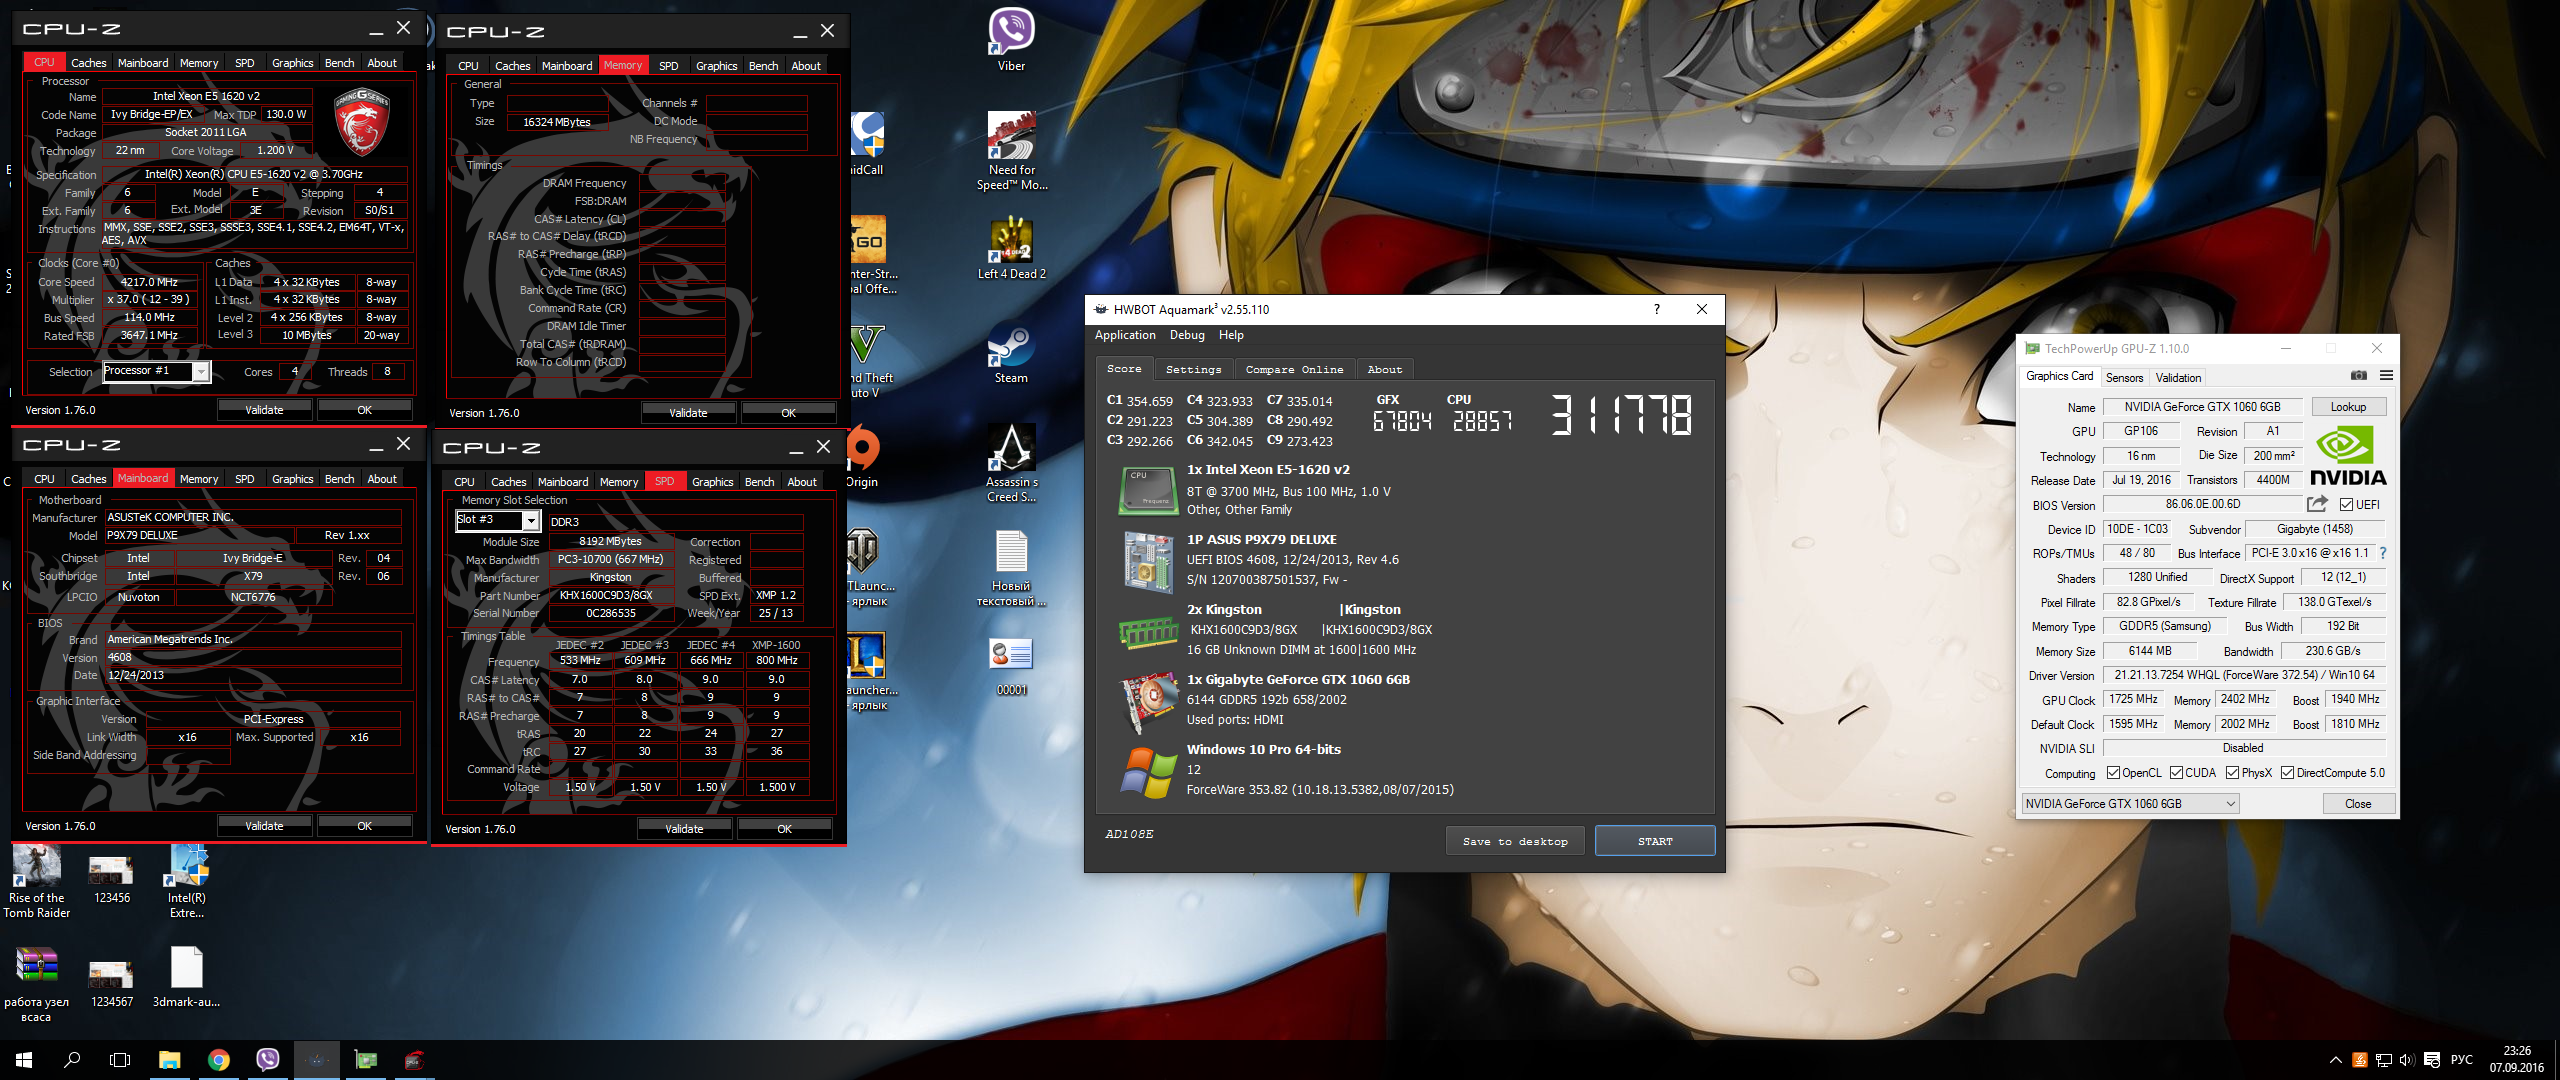Open the GPU-Z graphics card selection dropdown
The image size is (2560, 1080).
[x=2129, y=804]
